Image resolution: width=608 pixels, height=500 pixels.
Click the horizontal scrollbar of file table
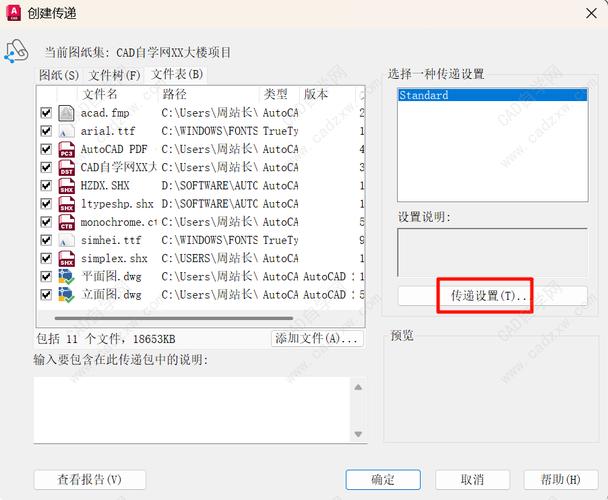click(174, 318)
